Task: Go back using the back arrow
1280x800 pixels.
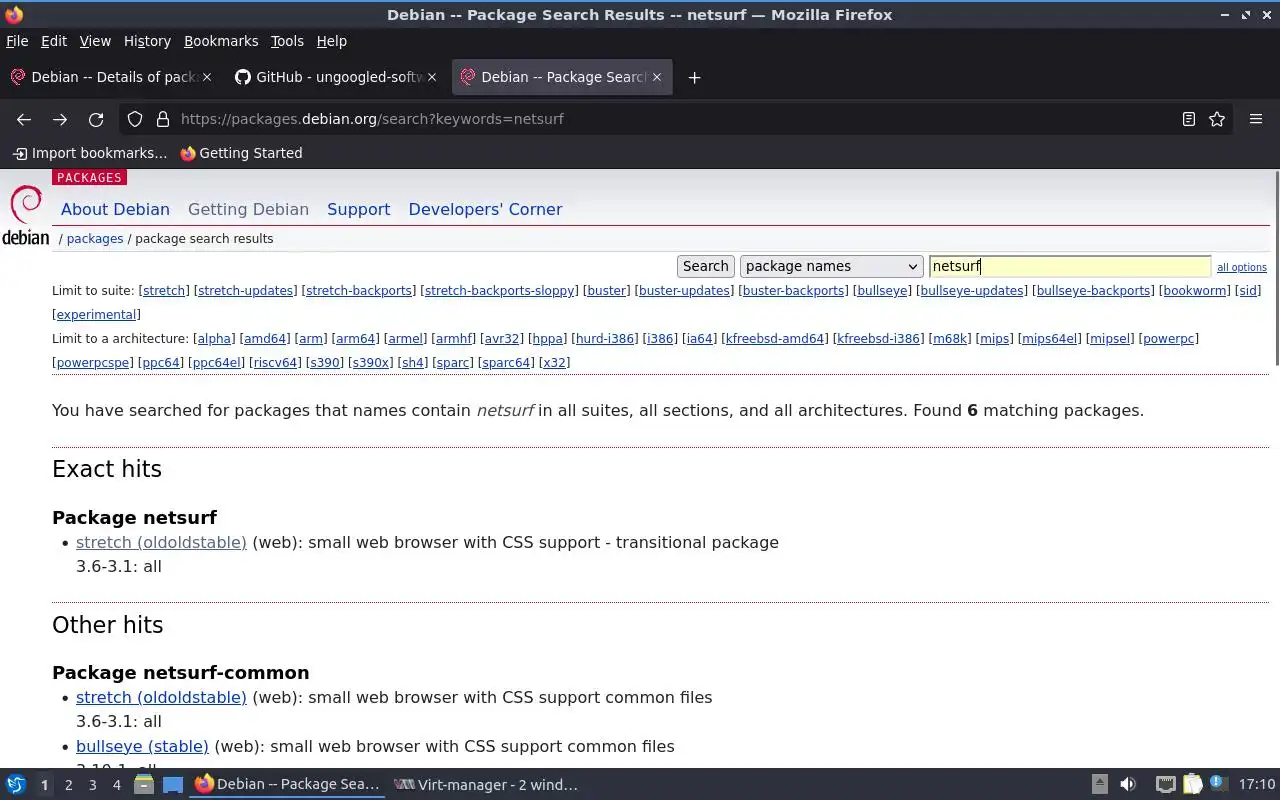Action: (x=24, y=119)
